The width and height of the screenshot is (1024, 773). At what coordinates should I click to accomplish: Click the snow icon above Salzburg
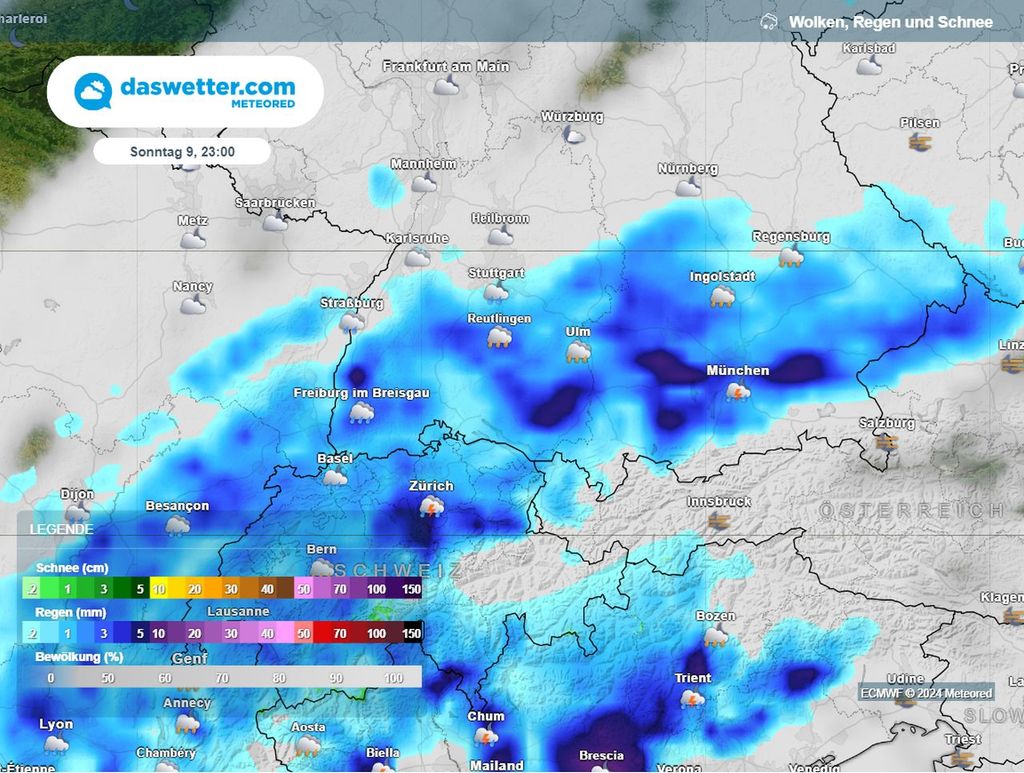886,440
